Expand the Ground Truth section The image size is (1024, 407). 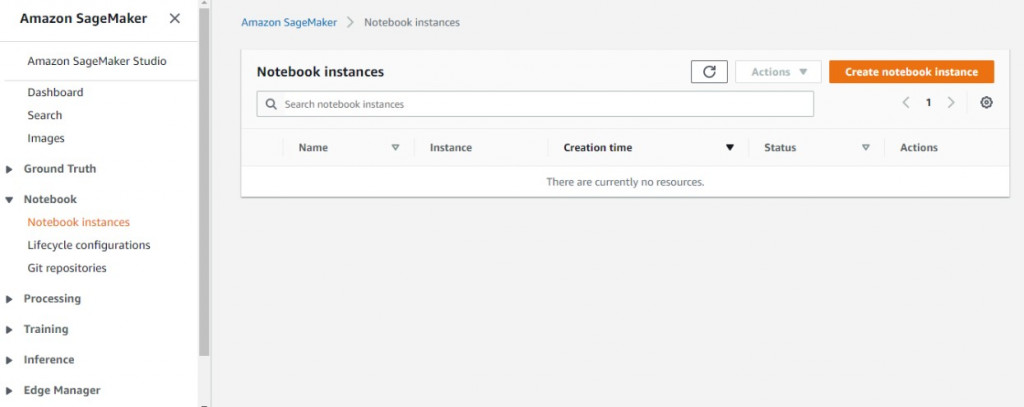pyautogui.click(x=8, y=169)
